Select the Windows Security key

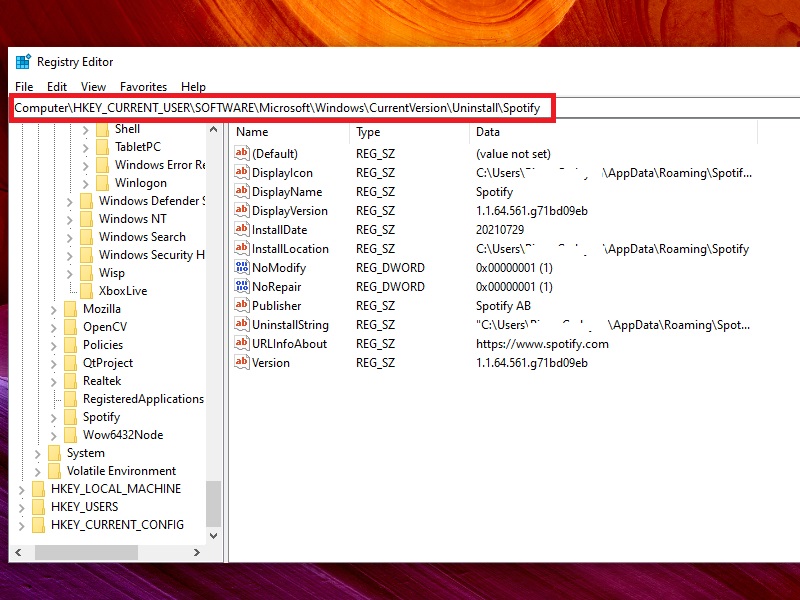point(152,255)
